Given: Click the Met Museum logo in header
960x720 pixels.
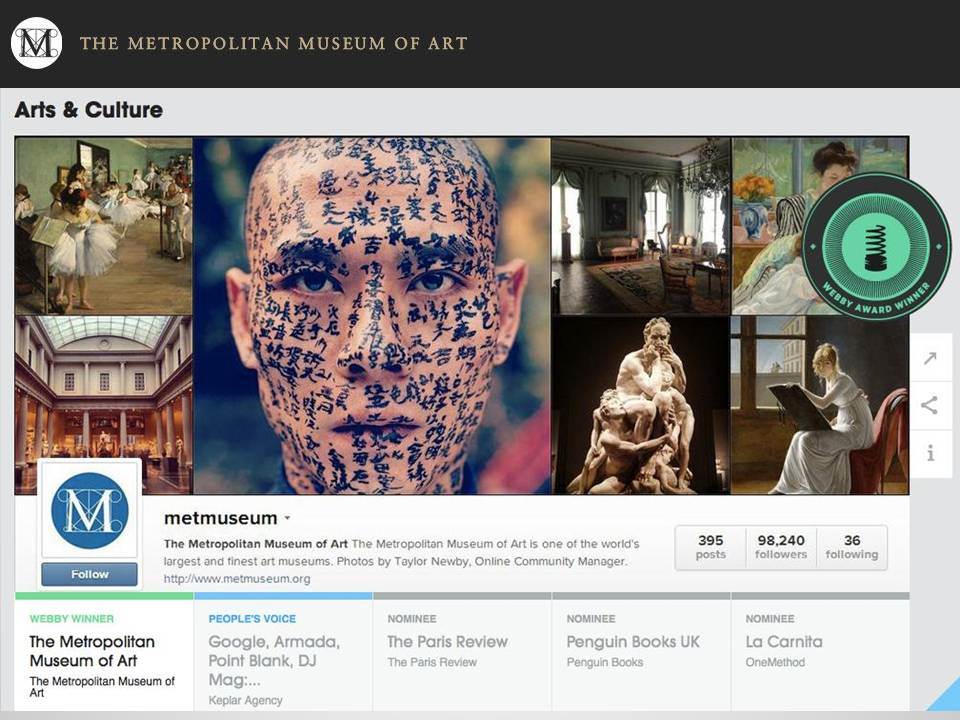Looking at the screenshot, I should (37, 43).
